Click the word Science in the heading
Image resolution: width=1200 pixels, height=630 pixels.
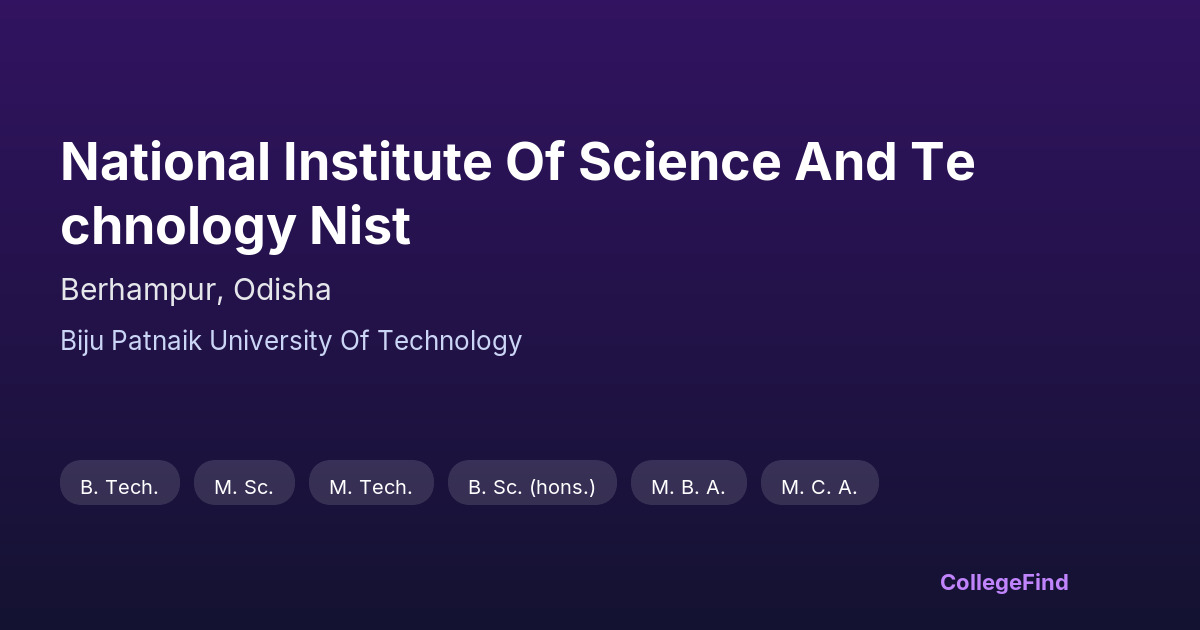(678, 162)
